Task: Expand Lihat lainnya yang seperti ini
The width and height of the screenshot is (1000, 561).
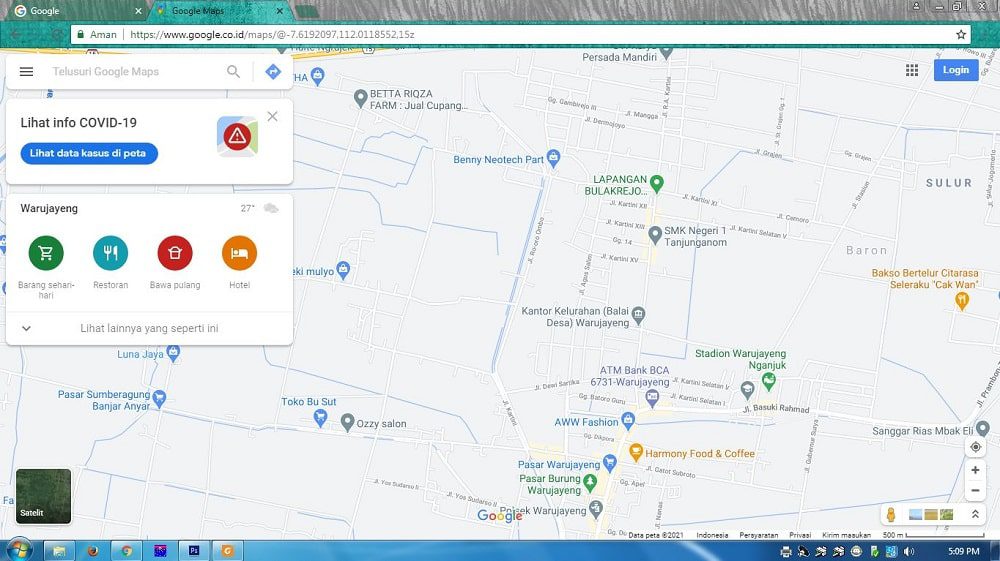Action: [x=149, y=328]
